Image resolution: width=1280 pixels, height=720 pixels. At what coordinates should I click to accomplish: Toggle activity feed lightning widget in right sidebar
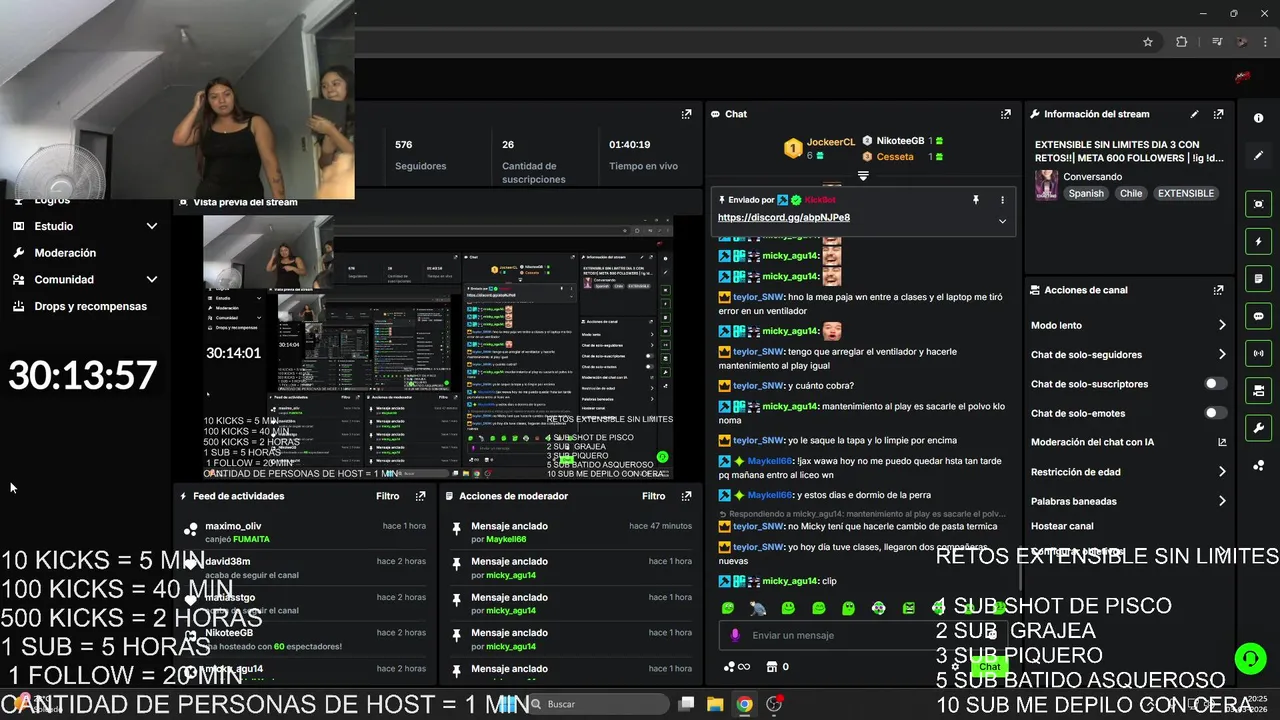pyautogui.click(x=1258, y=242)
